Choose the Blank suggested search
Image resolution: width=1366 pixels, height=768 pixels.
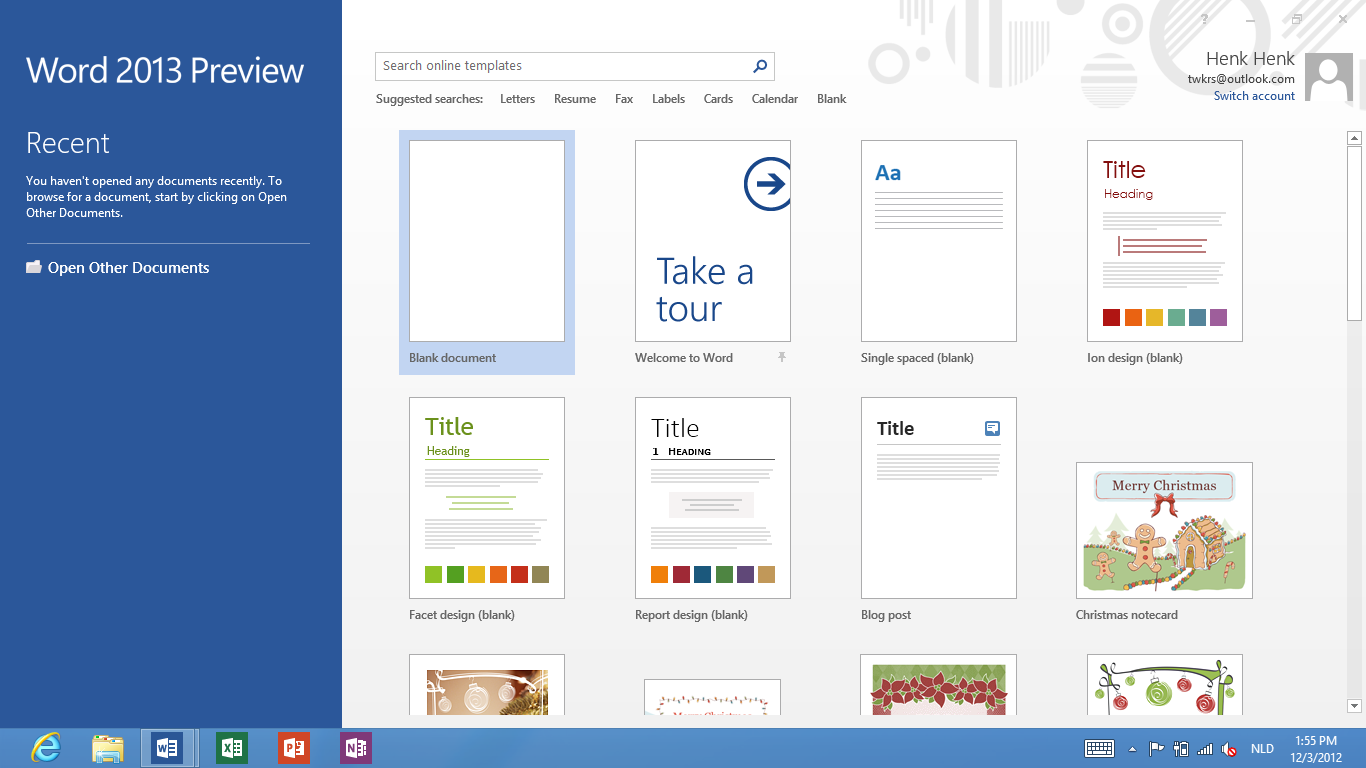click(x=831, y=99)
